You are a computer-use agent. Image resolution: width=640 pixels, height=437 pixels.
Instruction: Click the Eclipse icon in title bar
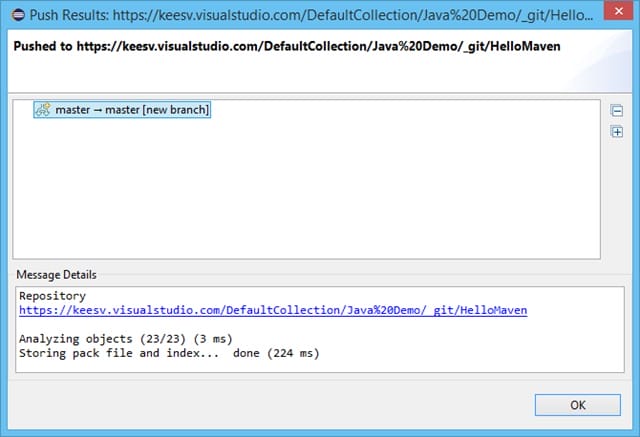click(18, 15)
